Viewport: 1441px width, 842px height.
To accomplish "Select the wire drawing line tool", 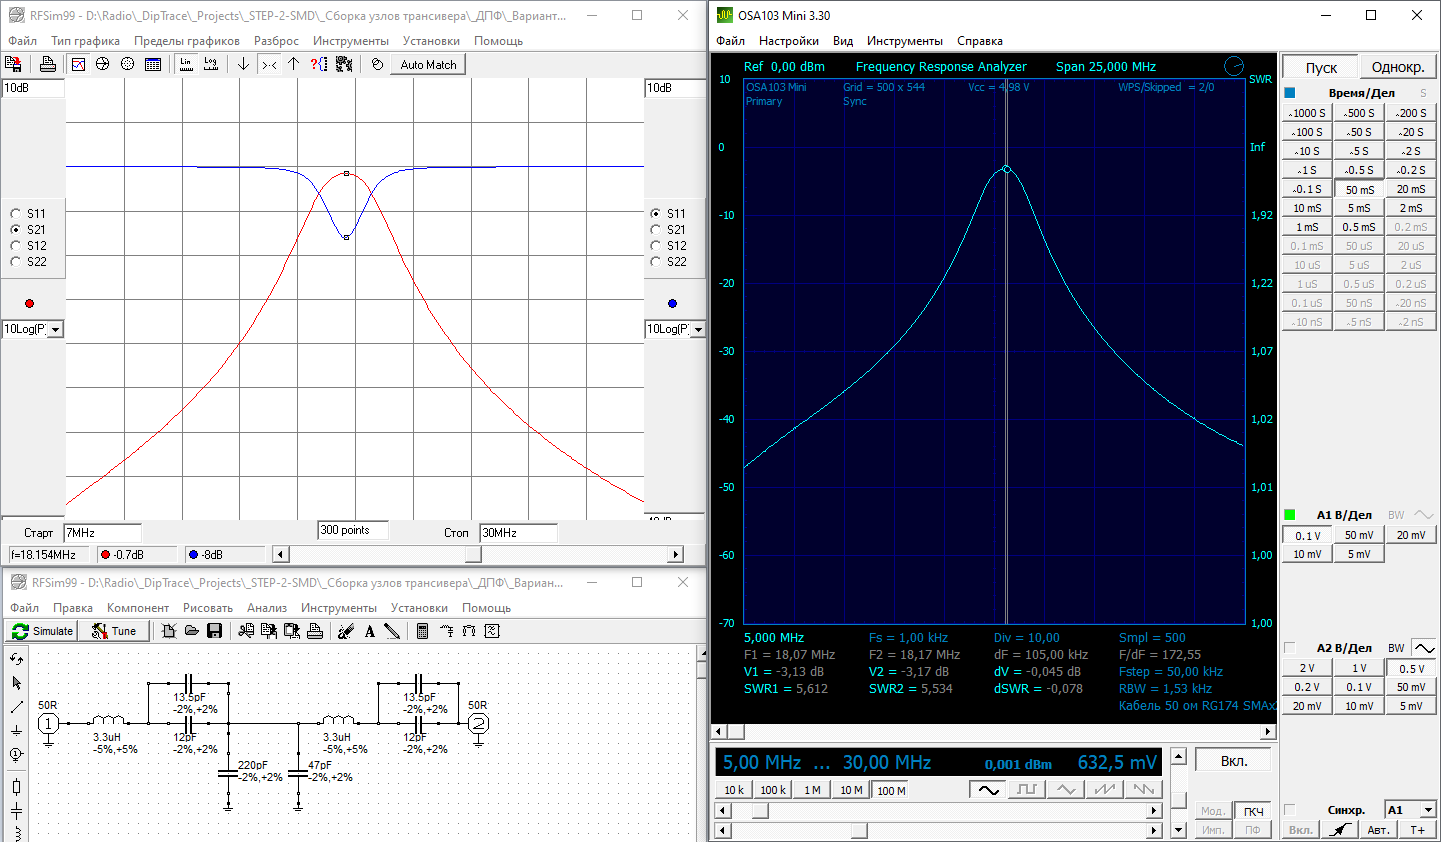I will pos(16,707).
